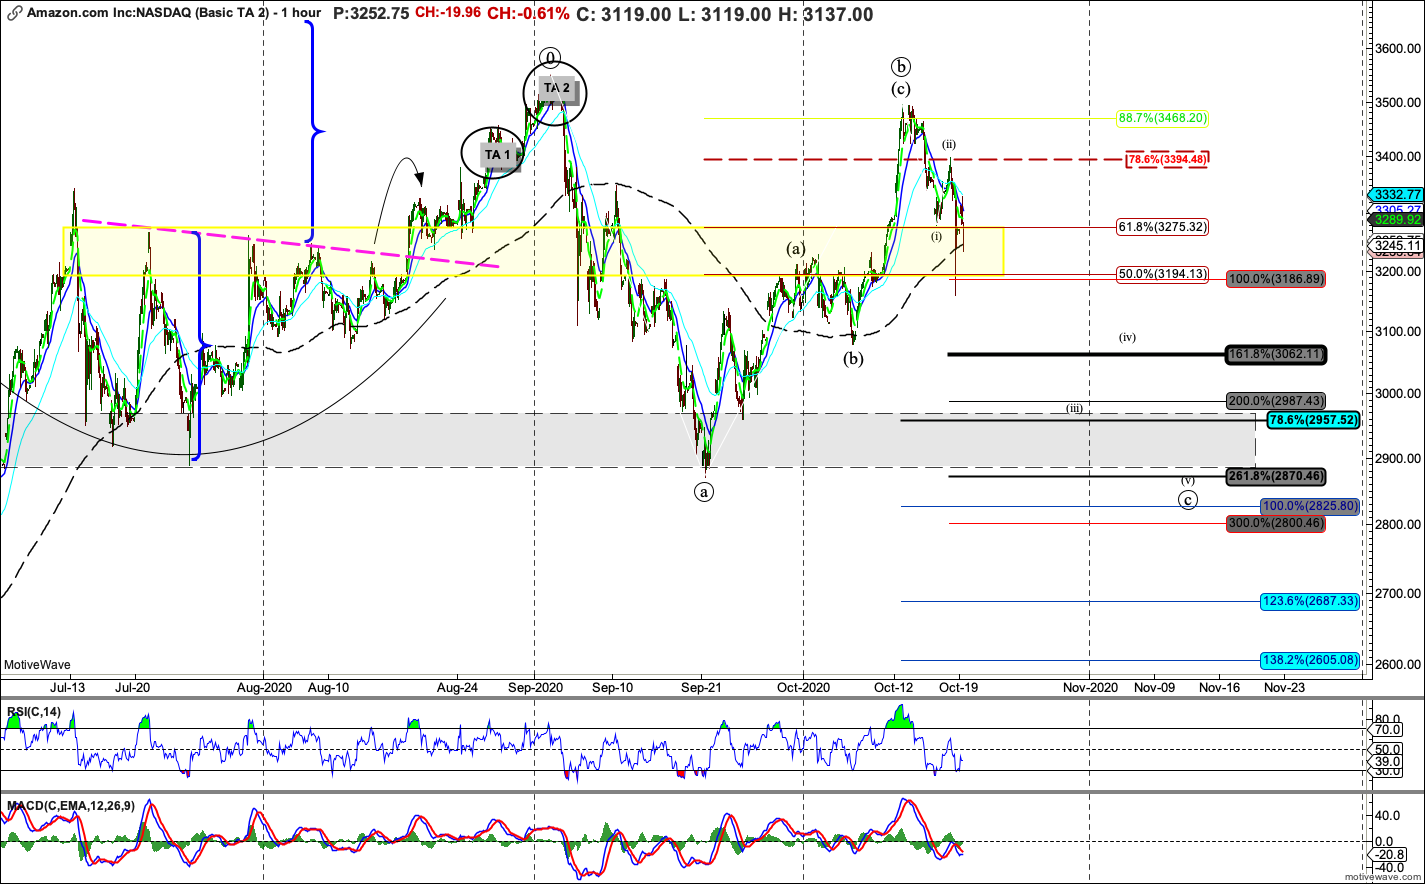Click the Nov-23 date axis label
Viewport: 1425px width, 884px height.
(x=1285, y=688)
